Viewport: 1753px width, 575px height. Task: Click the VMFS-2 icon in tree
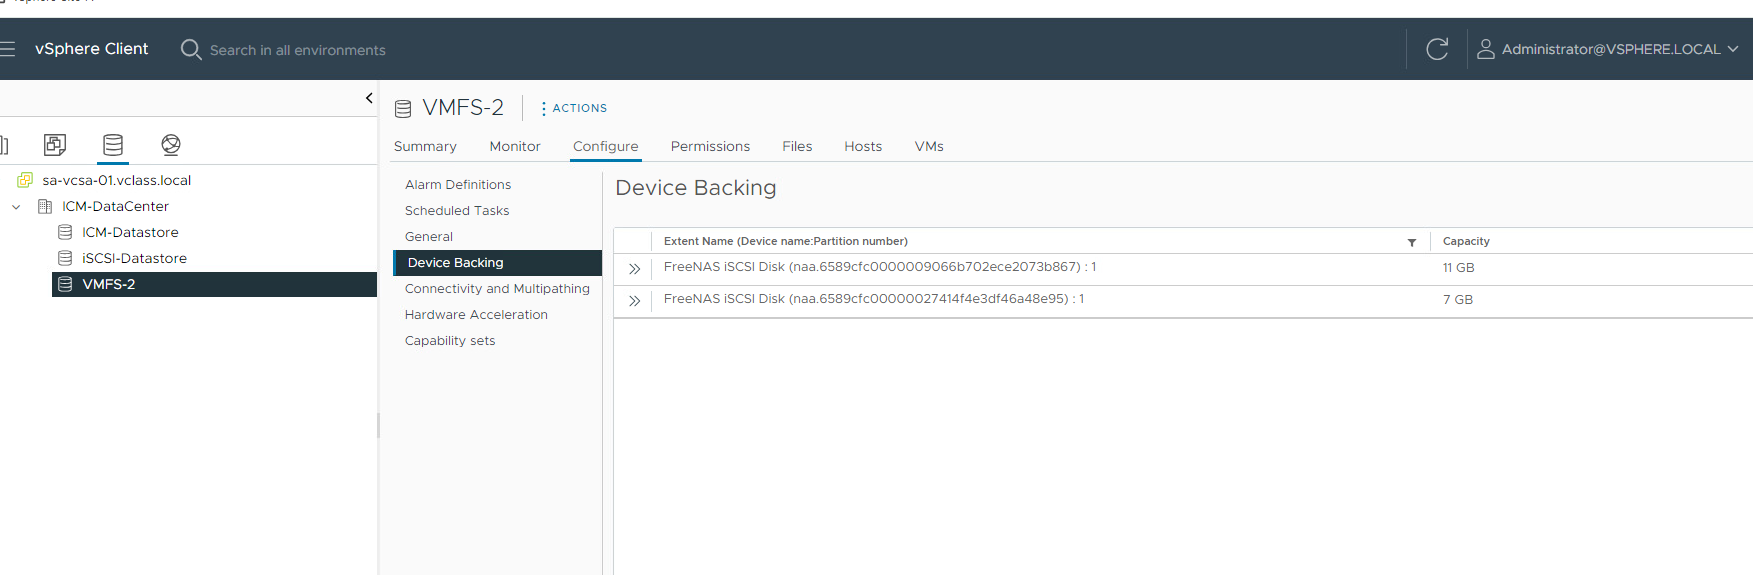tap(65, 284)
